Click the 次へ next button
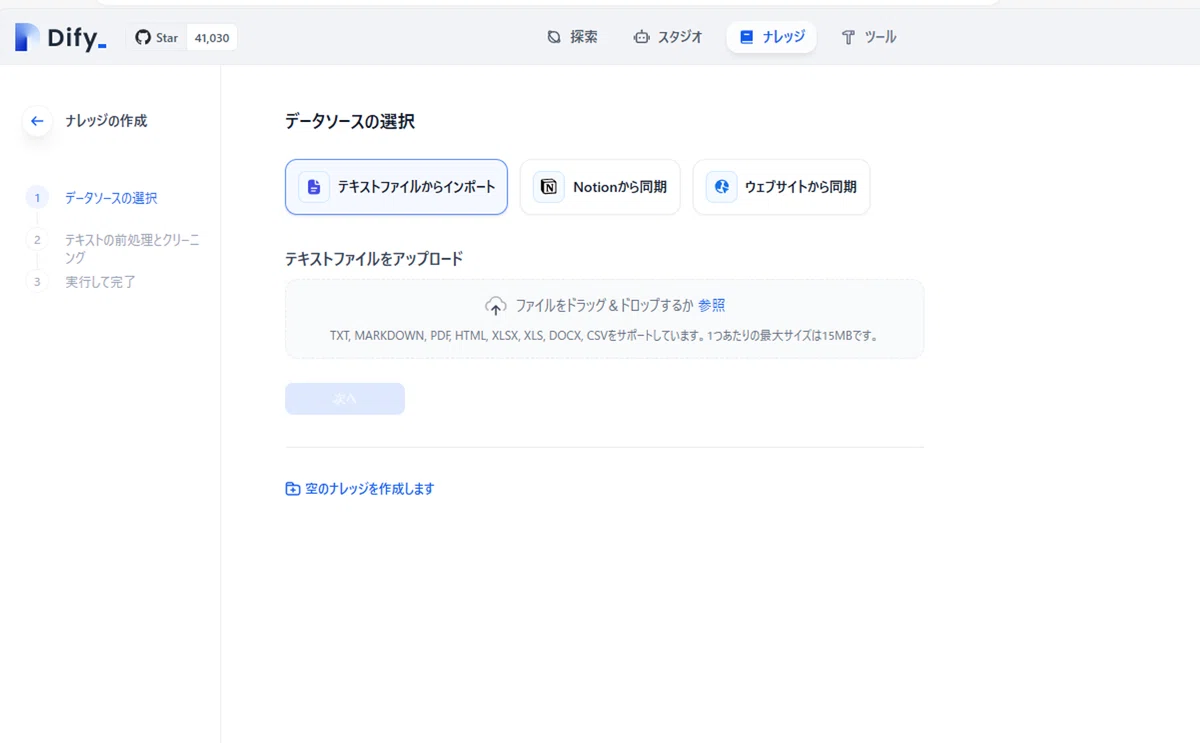This screenshot has width=1200, height=743. (x=345, y=399)
